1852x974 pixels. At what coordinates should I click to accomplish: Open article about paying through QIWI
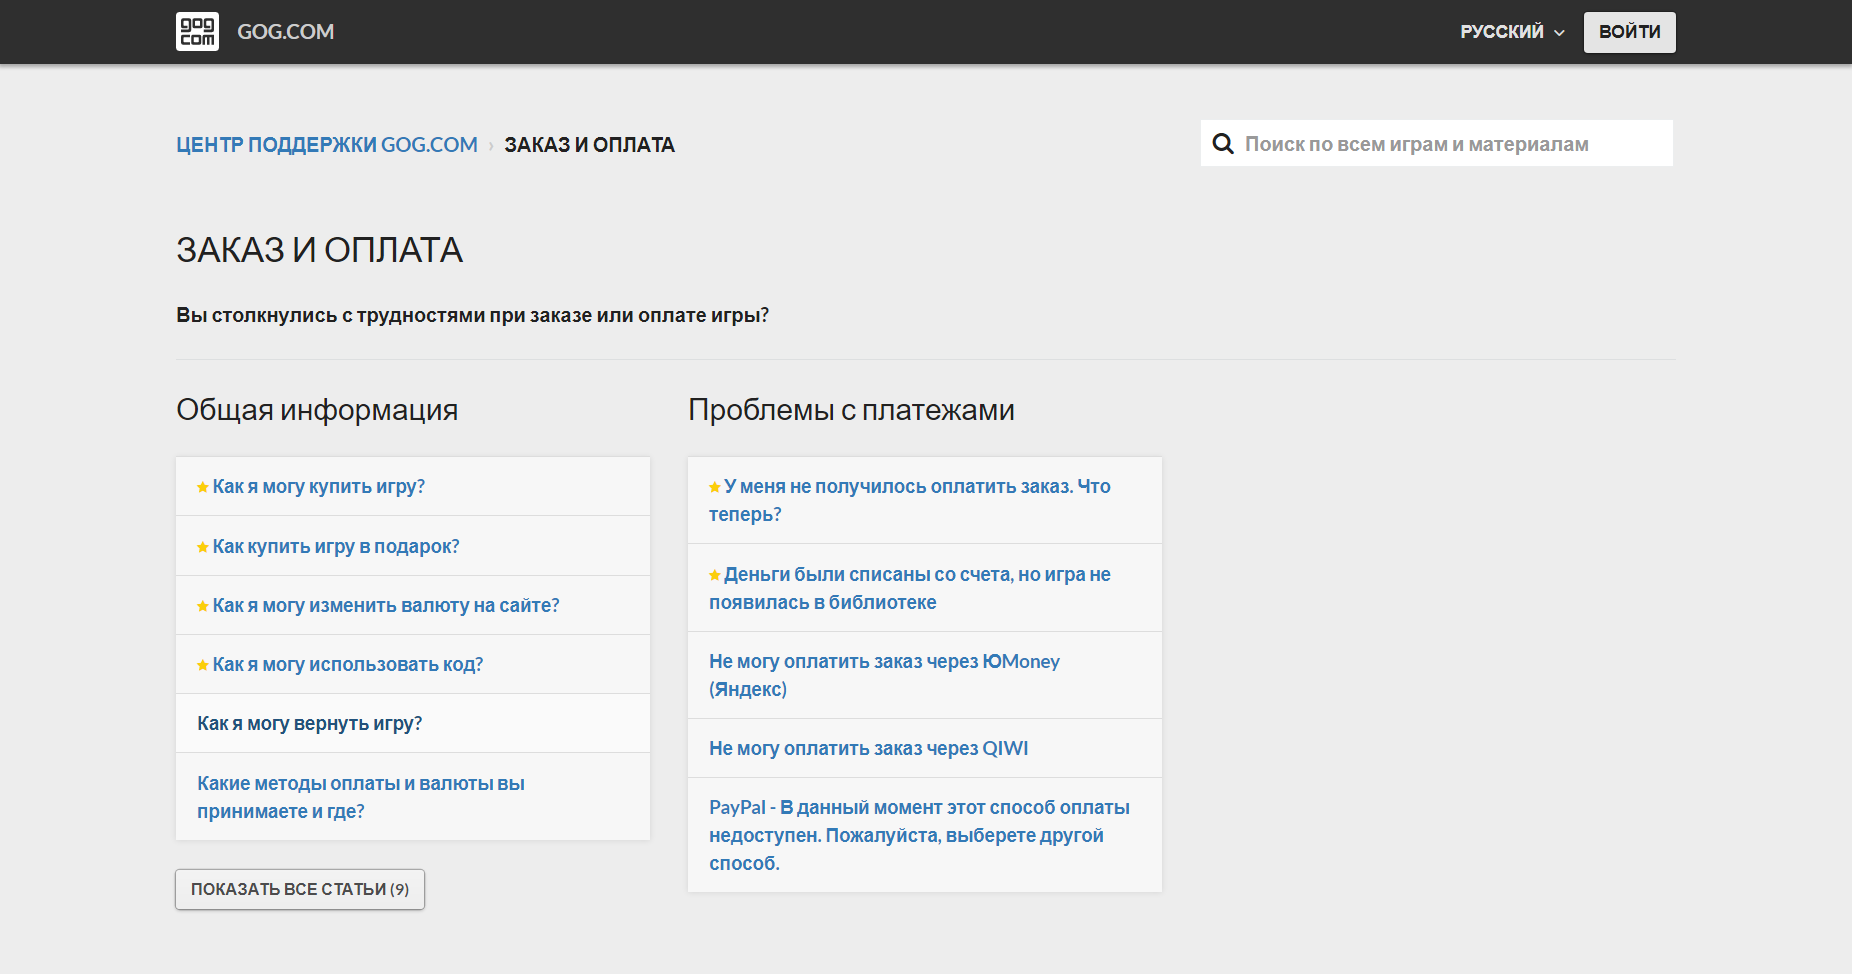pyautogui.click(x=868, y=749)
